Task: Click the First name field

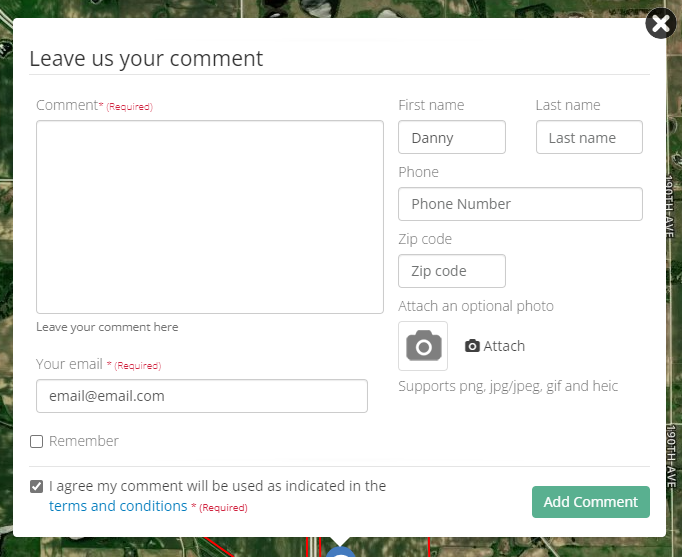Action: click(x=452, y=138)
